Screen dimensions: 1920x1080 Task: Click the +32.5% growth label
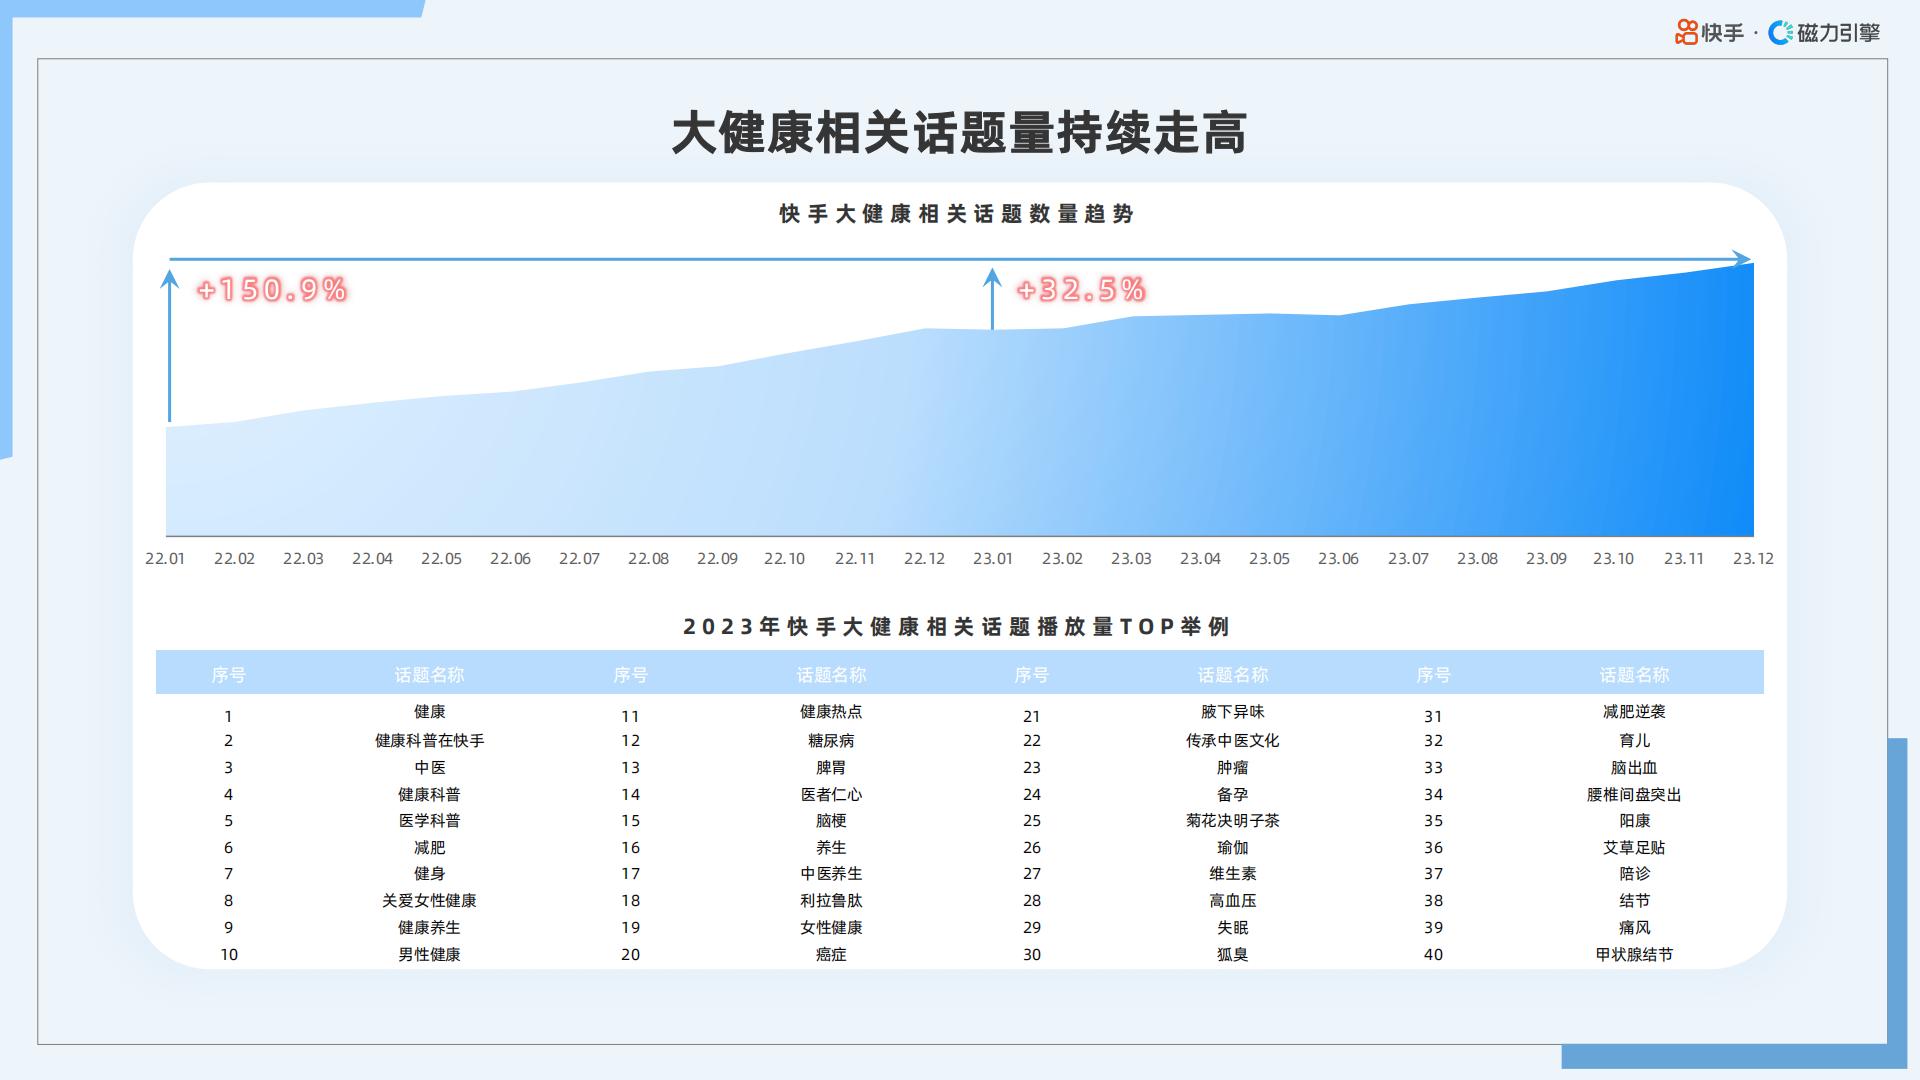[x=1081, y=289]
